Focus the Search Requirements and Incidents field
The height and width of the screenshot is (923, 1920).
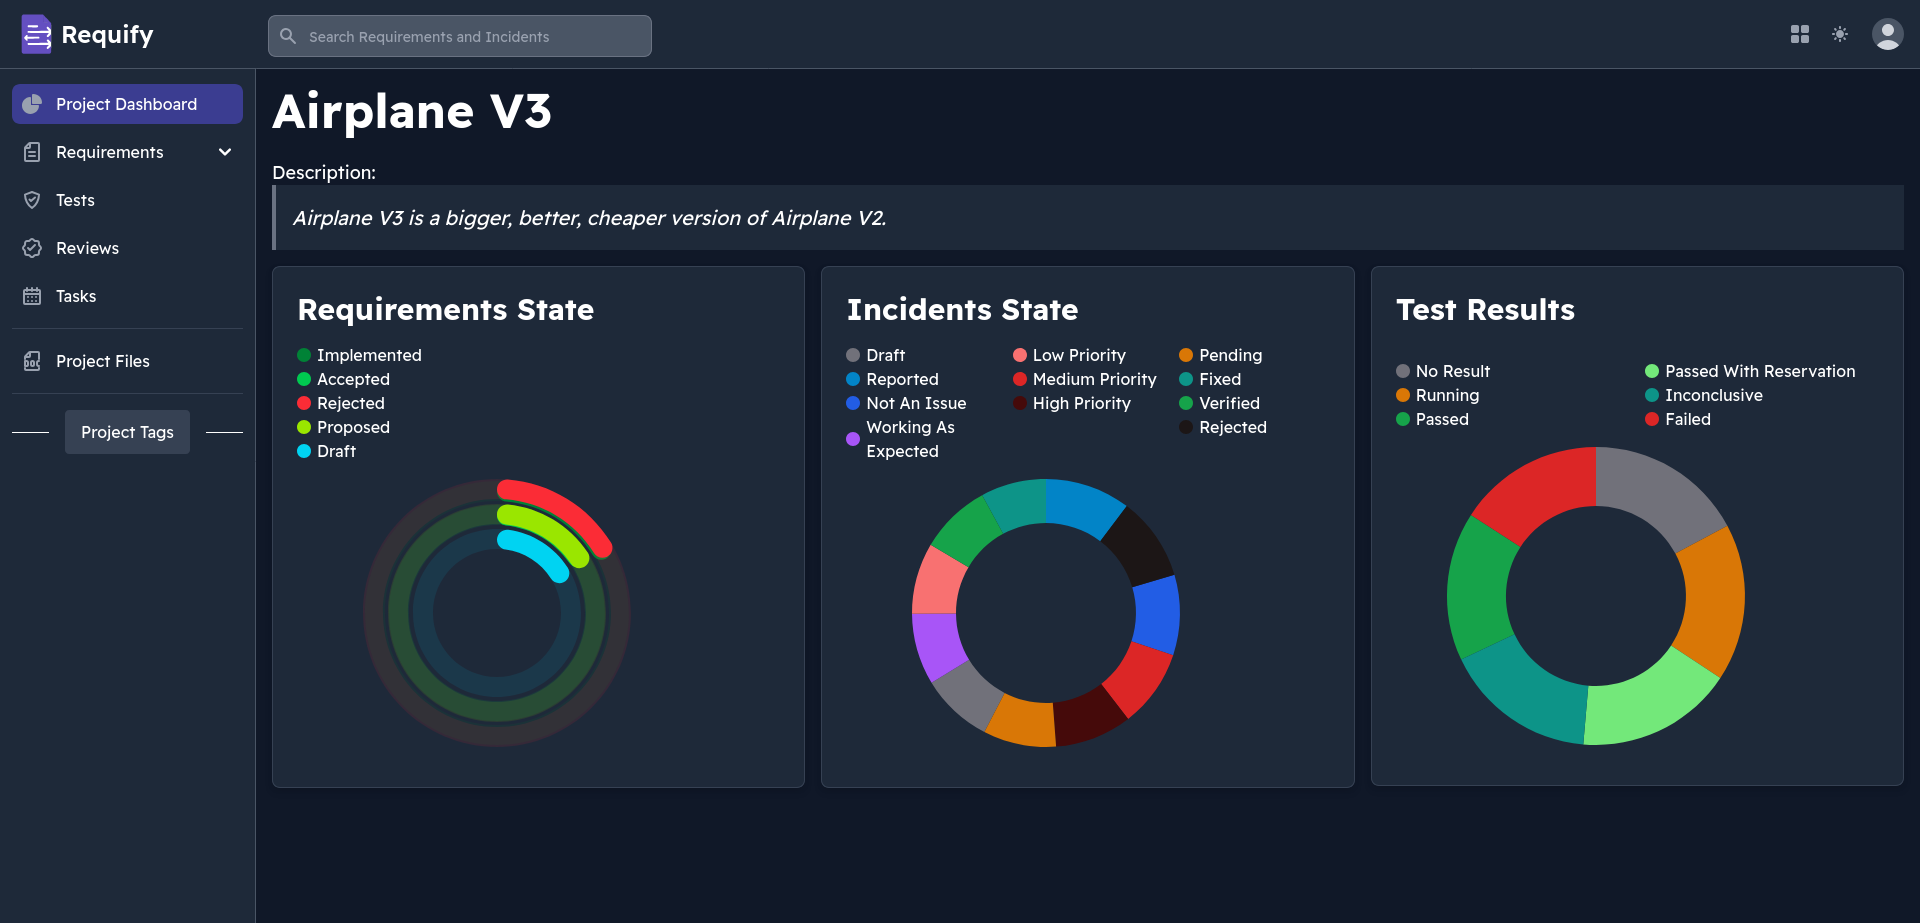point(460,37)
